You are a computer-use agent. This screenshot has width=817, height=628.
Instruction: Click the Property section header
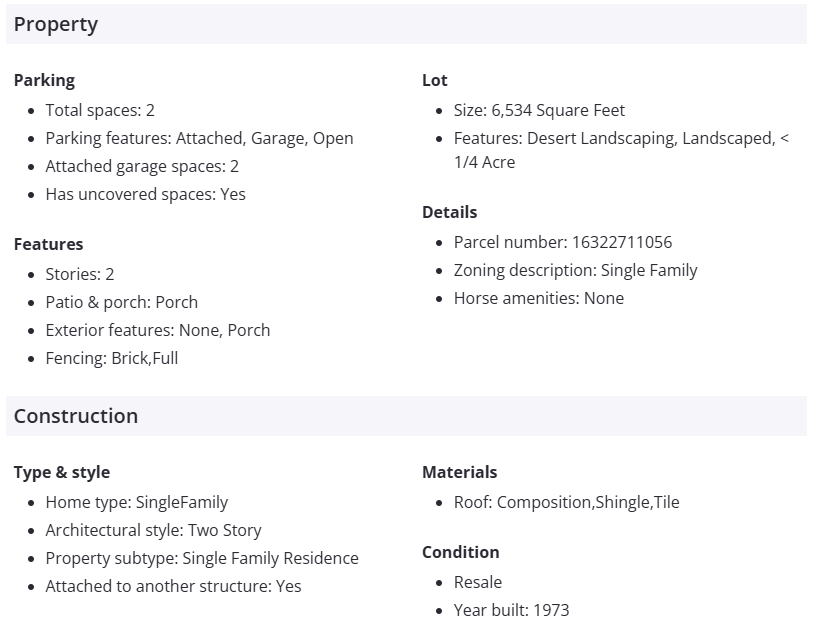[x=56, y=25]
